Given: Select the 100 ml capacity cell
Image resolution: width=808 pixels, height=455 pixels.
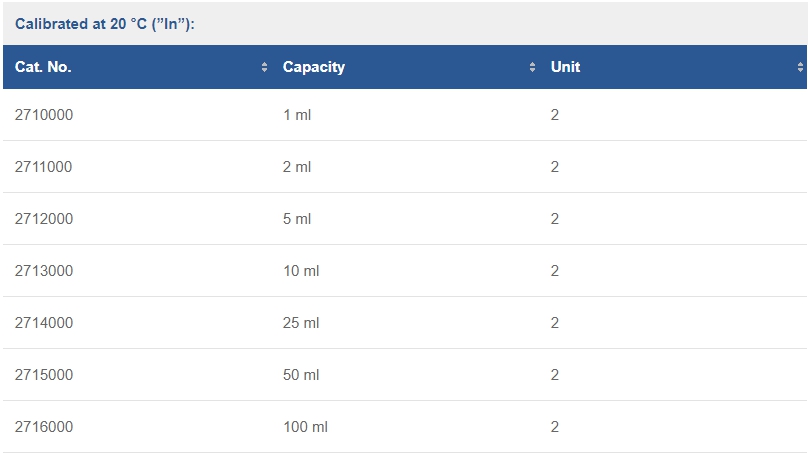Looking at the screenshot, I should pos(305,427).
